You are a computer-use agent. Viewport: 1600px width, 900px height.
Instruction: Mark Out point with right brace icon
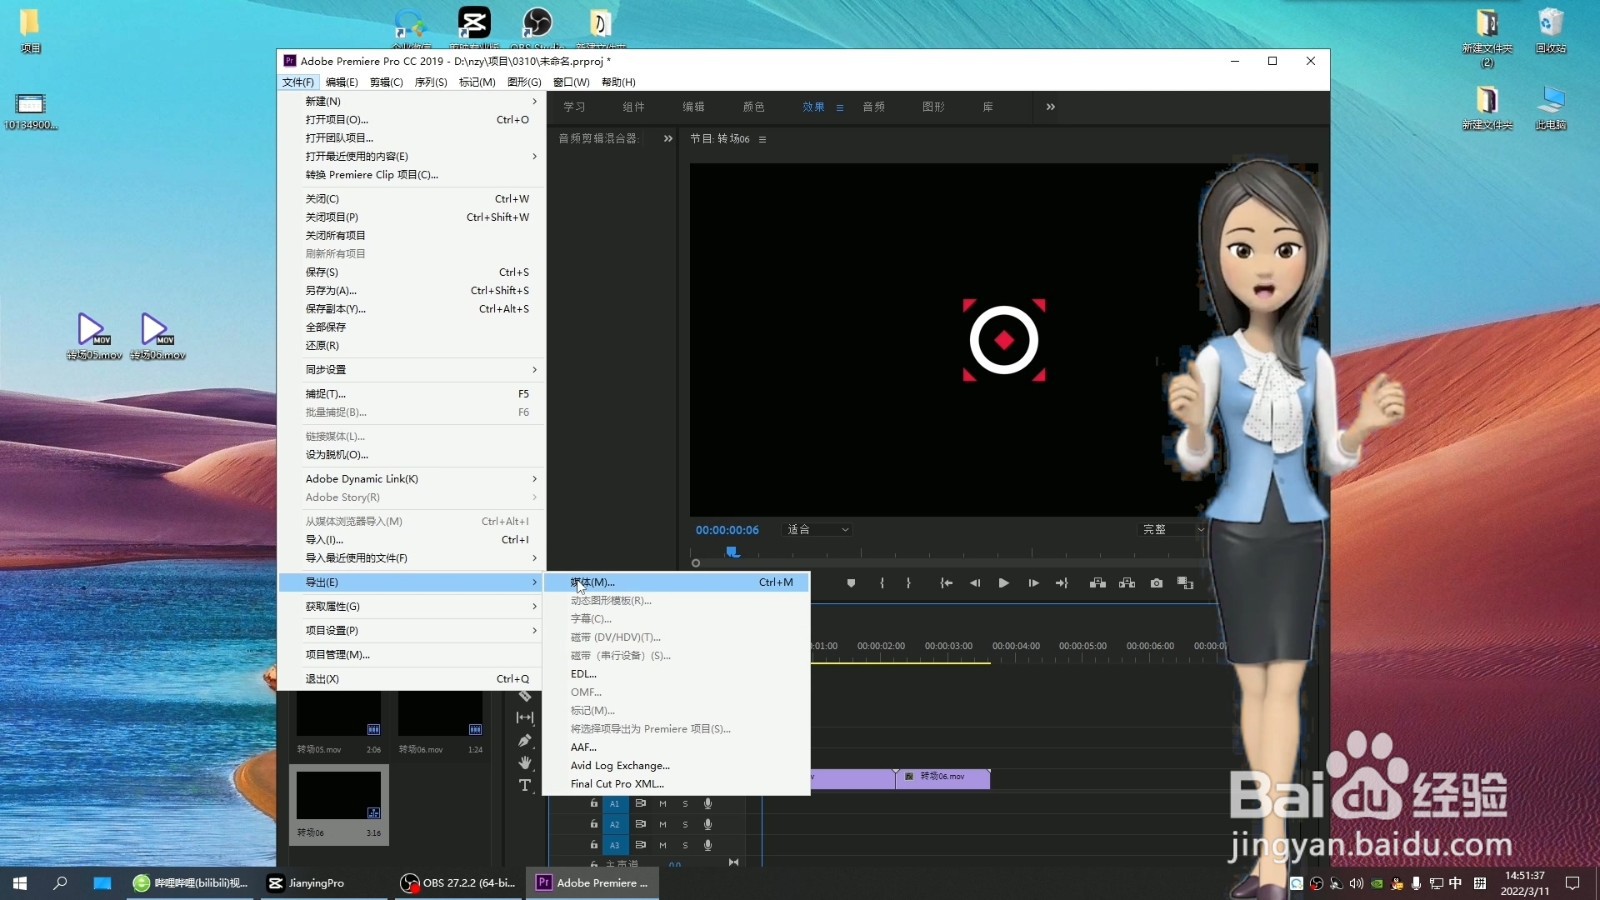pyautogui.click(x=908, y=583)
